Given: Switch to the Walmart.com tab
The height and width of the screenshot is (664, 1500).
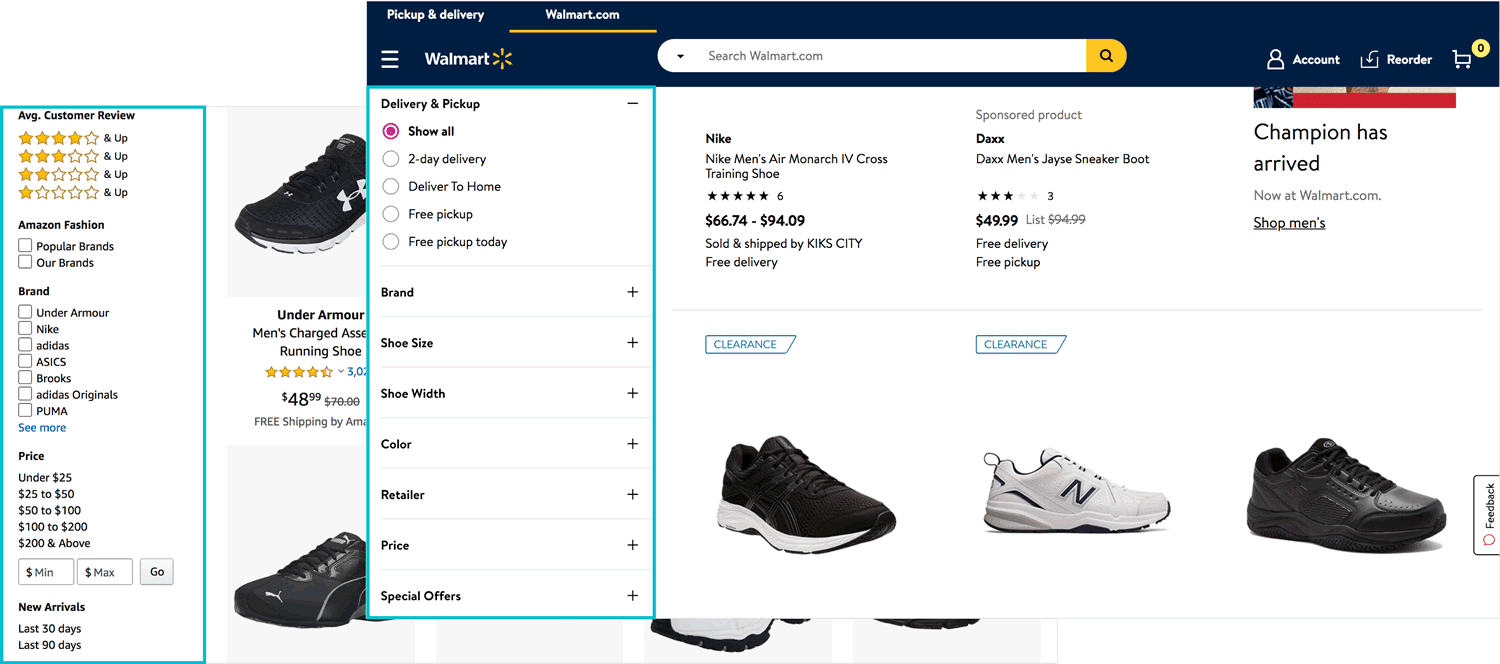Looking at the screenshot, I should pyautogui.click(x=582, y=15).
